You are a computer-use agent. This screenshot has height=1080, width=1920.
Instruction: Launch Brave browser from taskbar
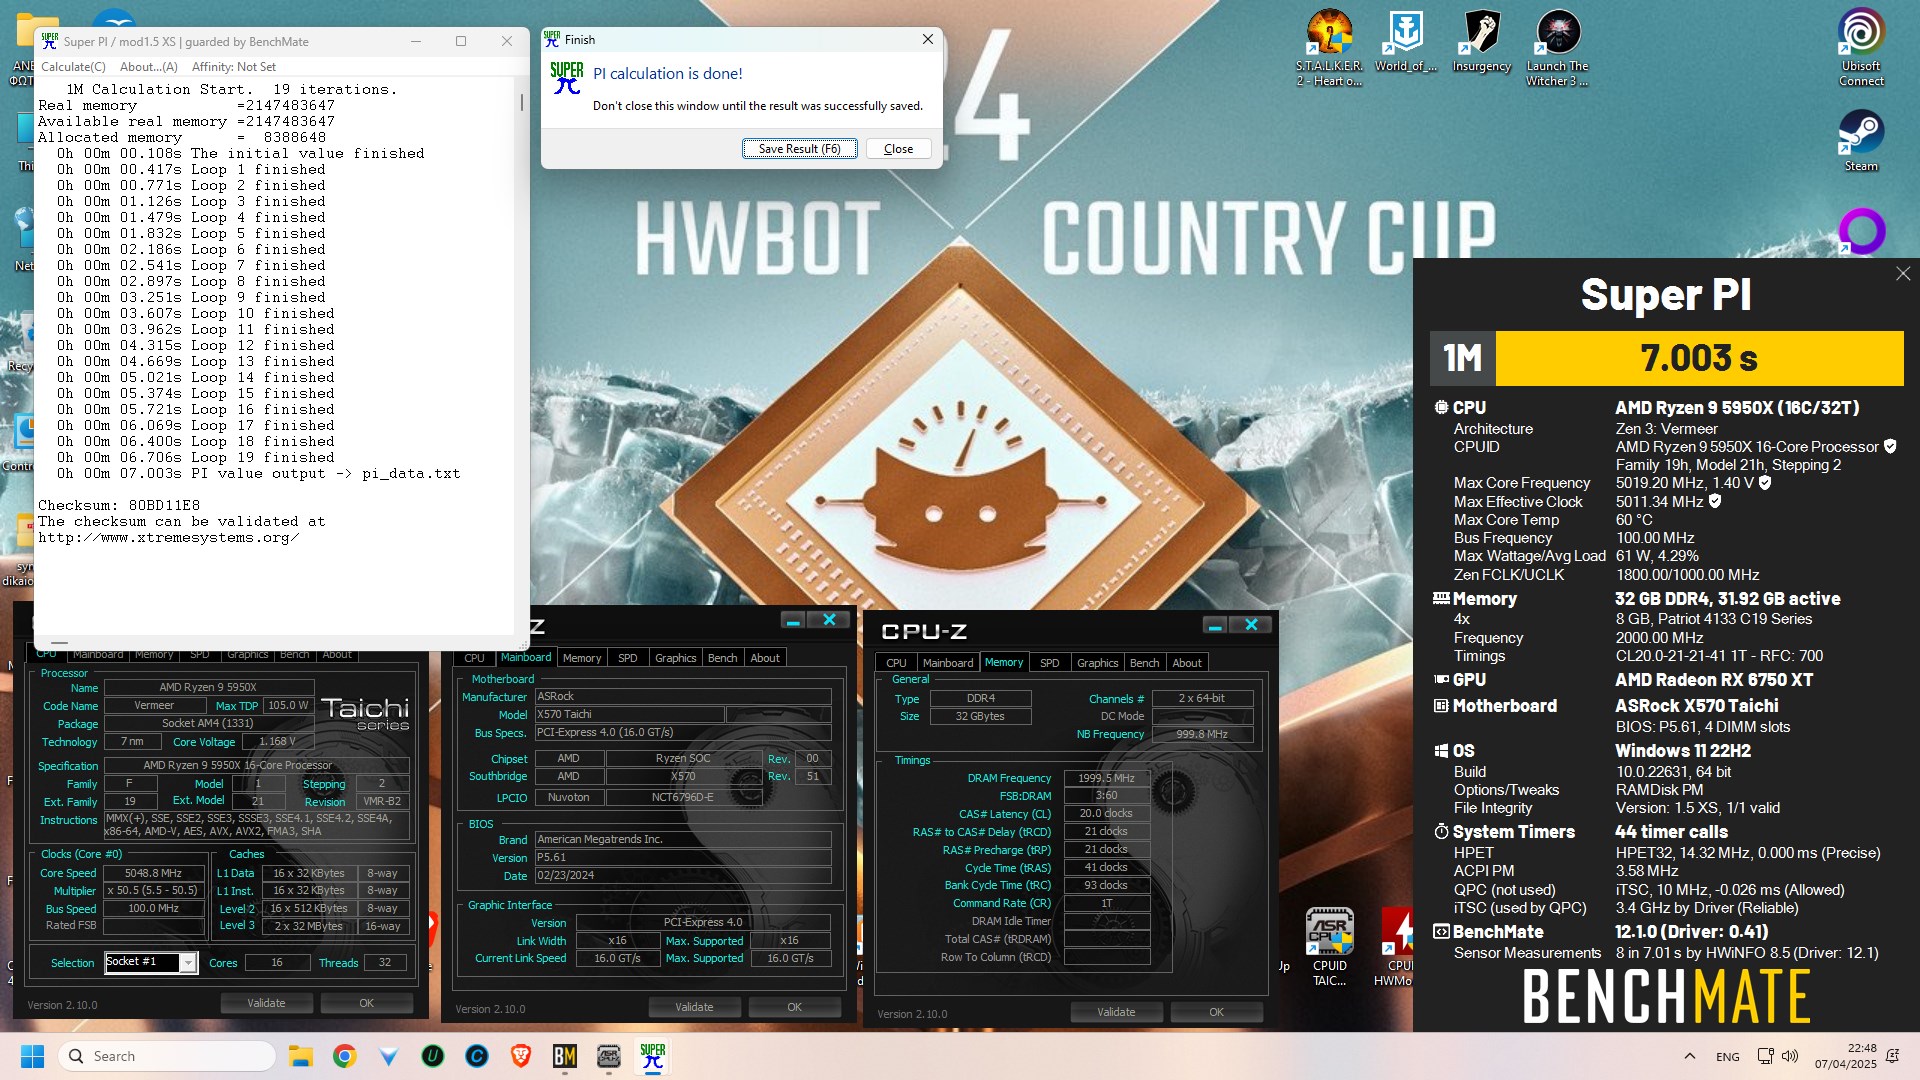521,1056
